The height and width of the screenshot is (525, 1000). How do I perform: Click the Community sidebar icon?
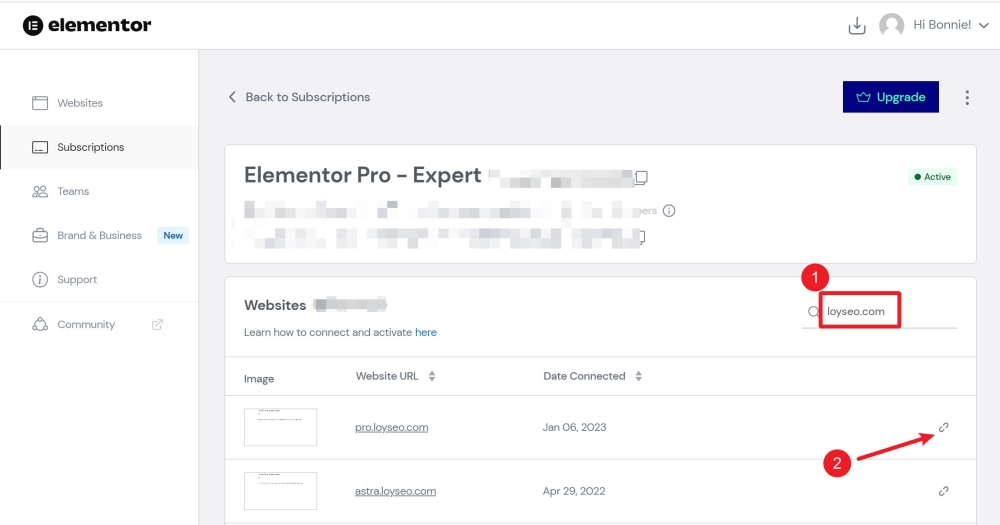[40, 324]
